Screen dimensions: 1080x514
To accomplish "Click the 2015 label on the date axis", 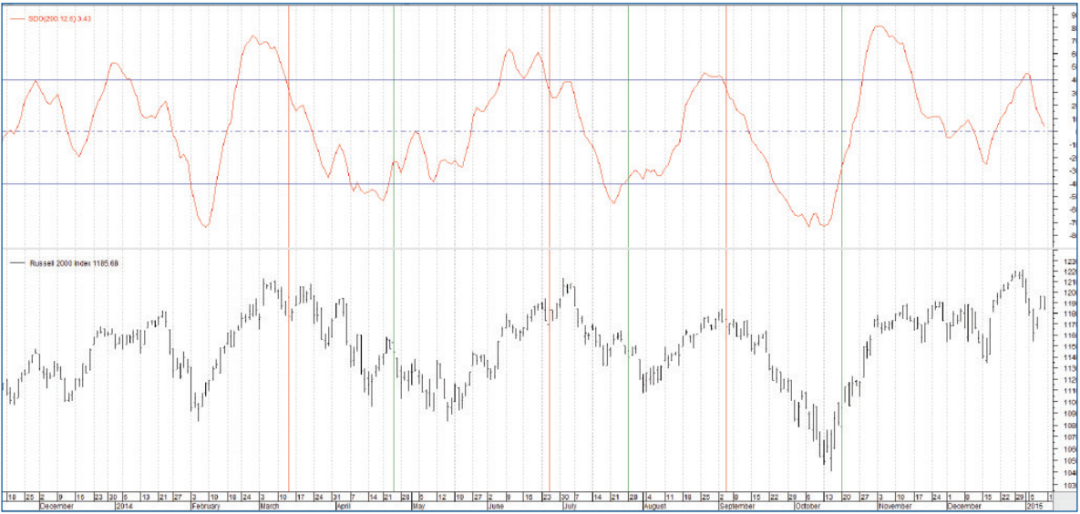I will (x=1035, y=506).
